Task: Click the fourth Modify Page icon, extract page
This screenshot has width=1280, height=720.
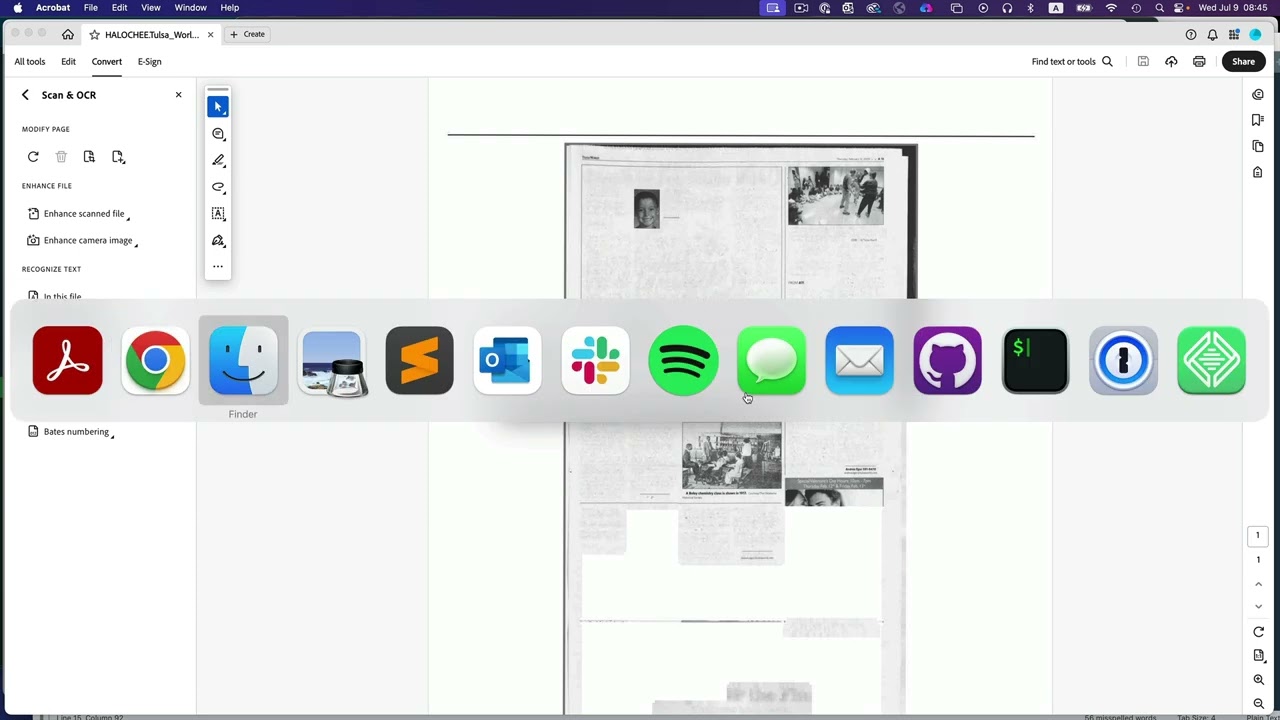Action: (x=118, y=157)
